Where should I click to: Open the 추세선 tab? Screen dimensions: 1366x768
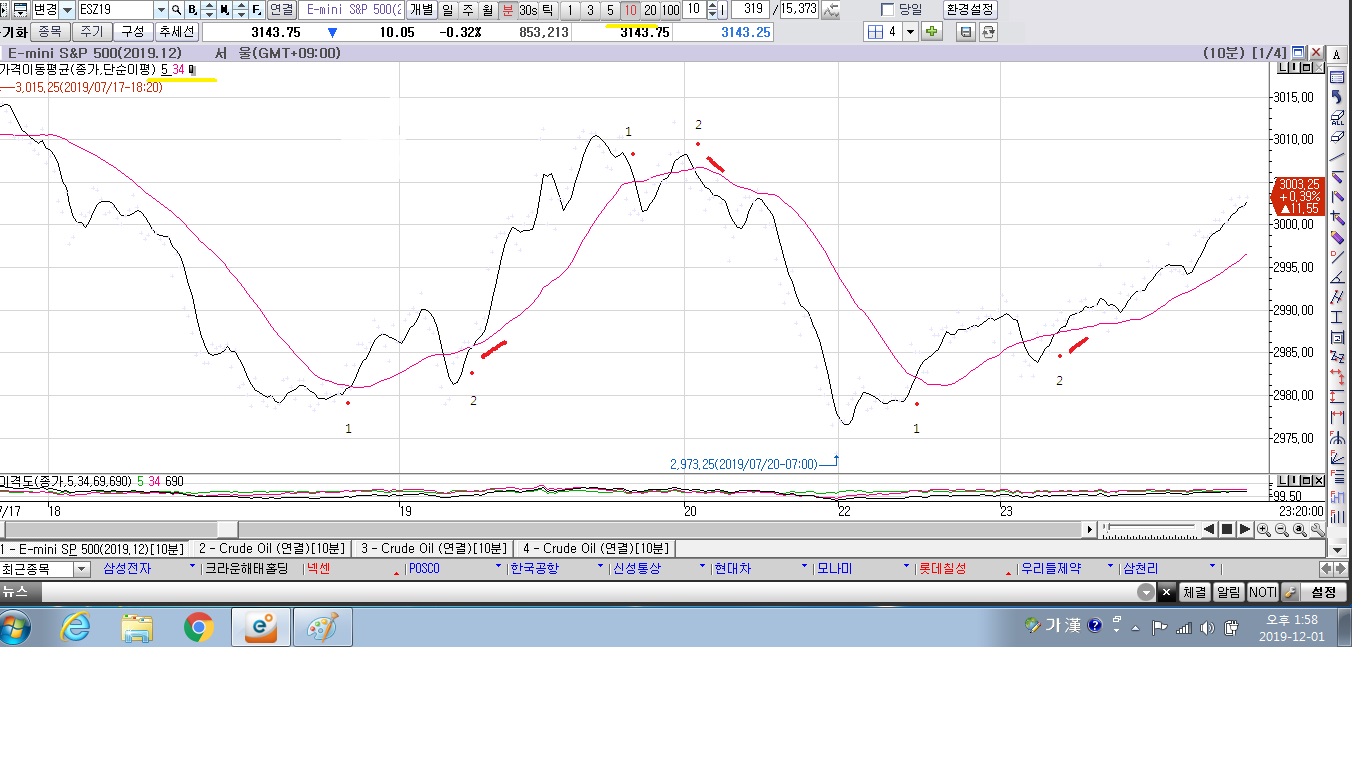point(177,32)
